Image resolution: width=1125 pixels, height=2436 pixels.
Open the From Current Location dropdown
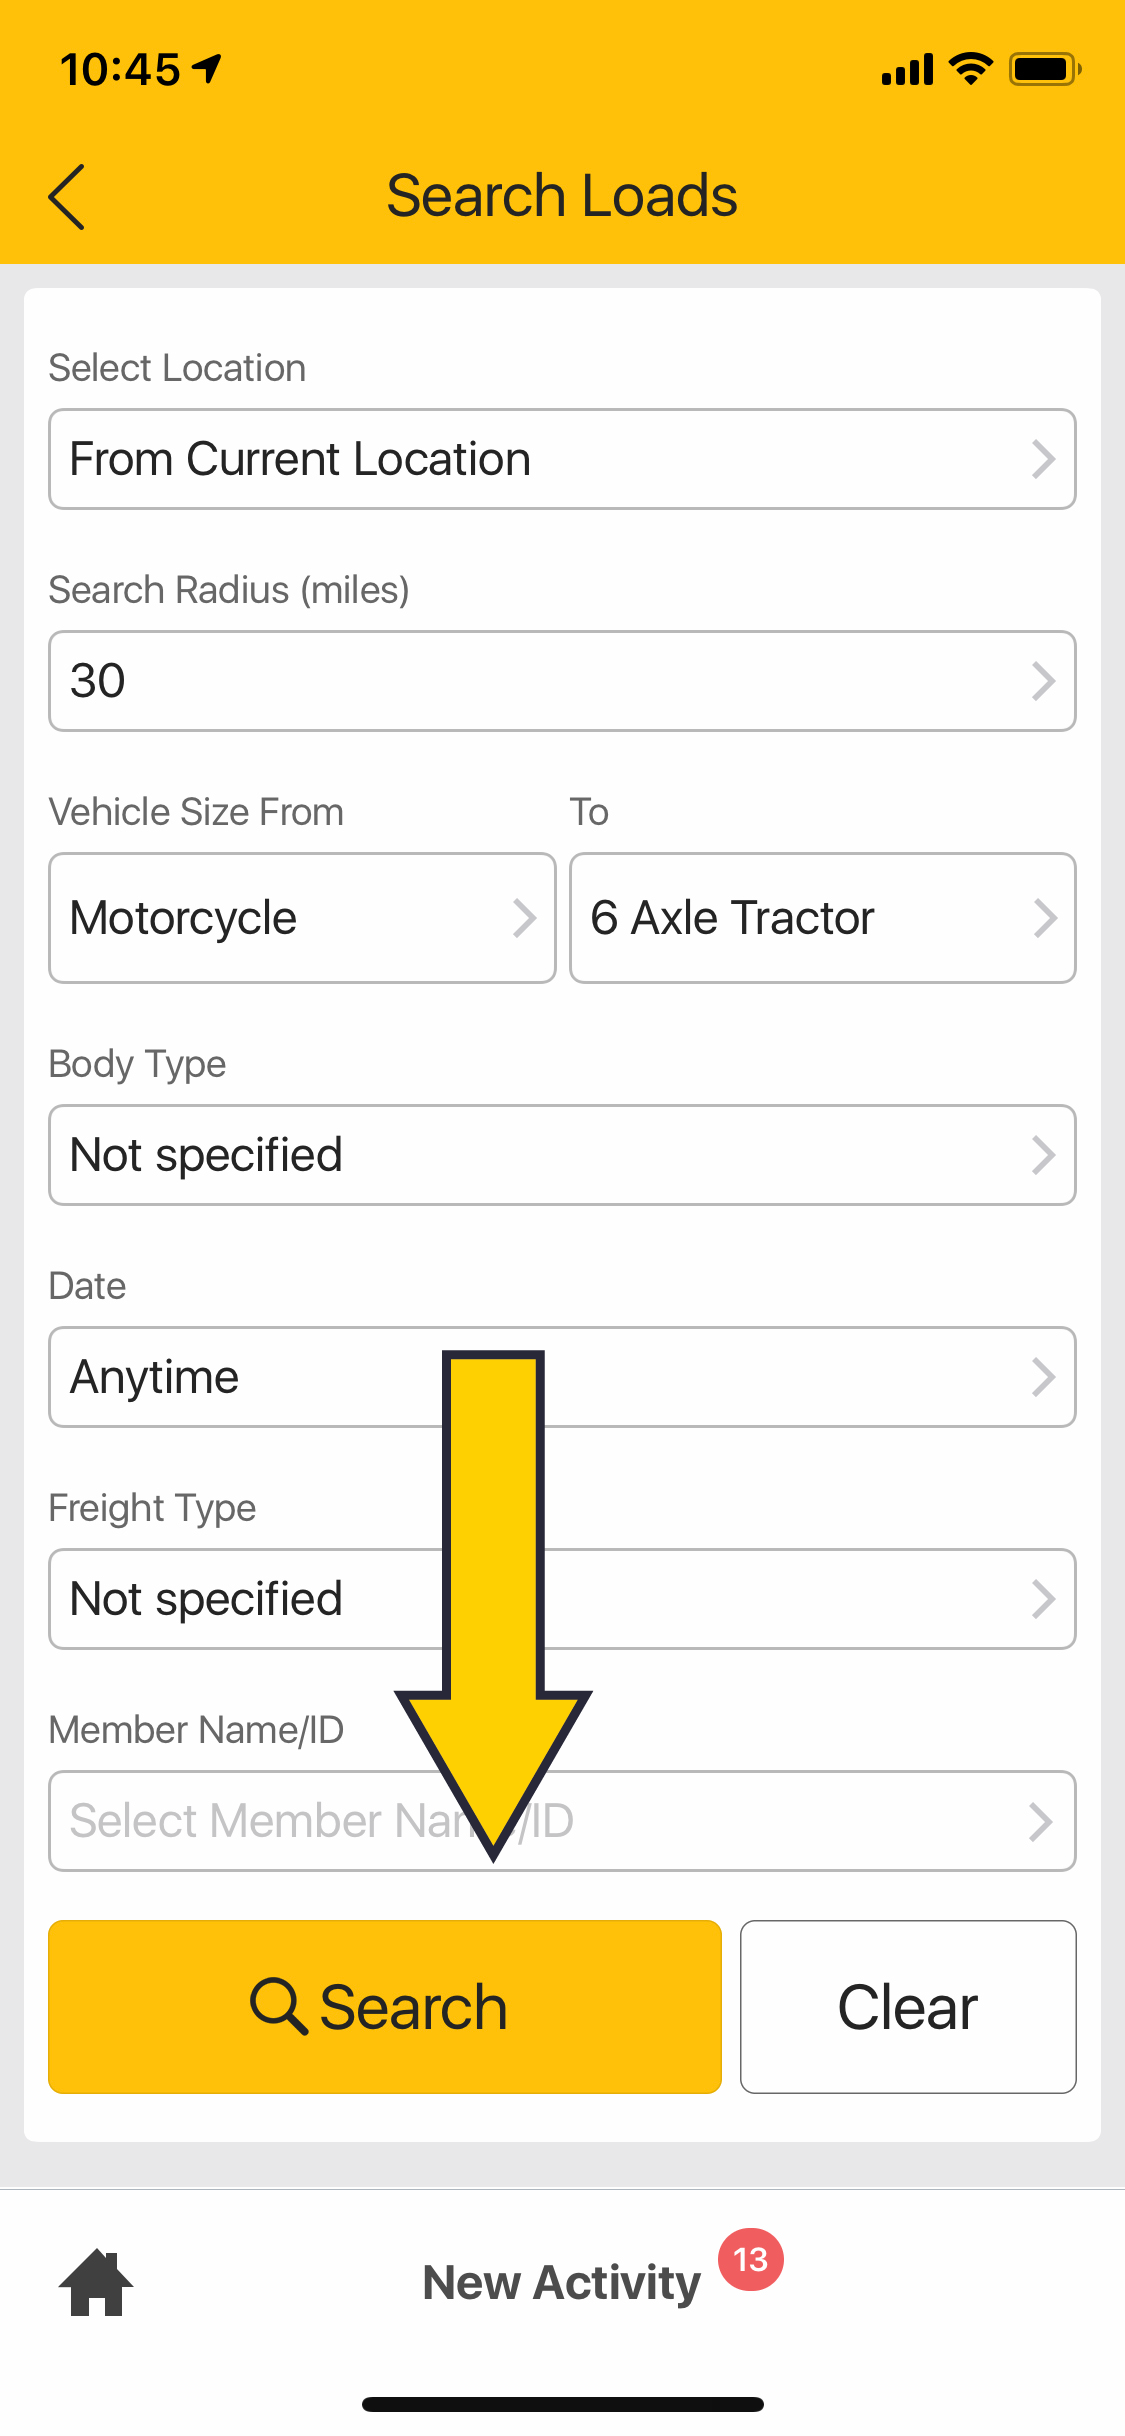(x=562, y=459)
